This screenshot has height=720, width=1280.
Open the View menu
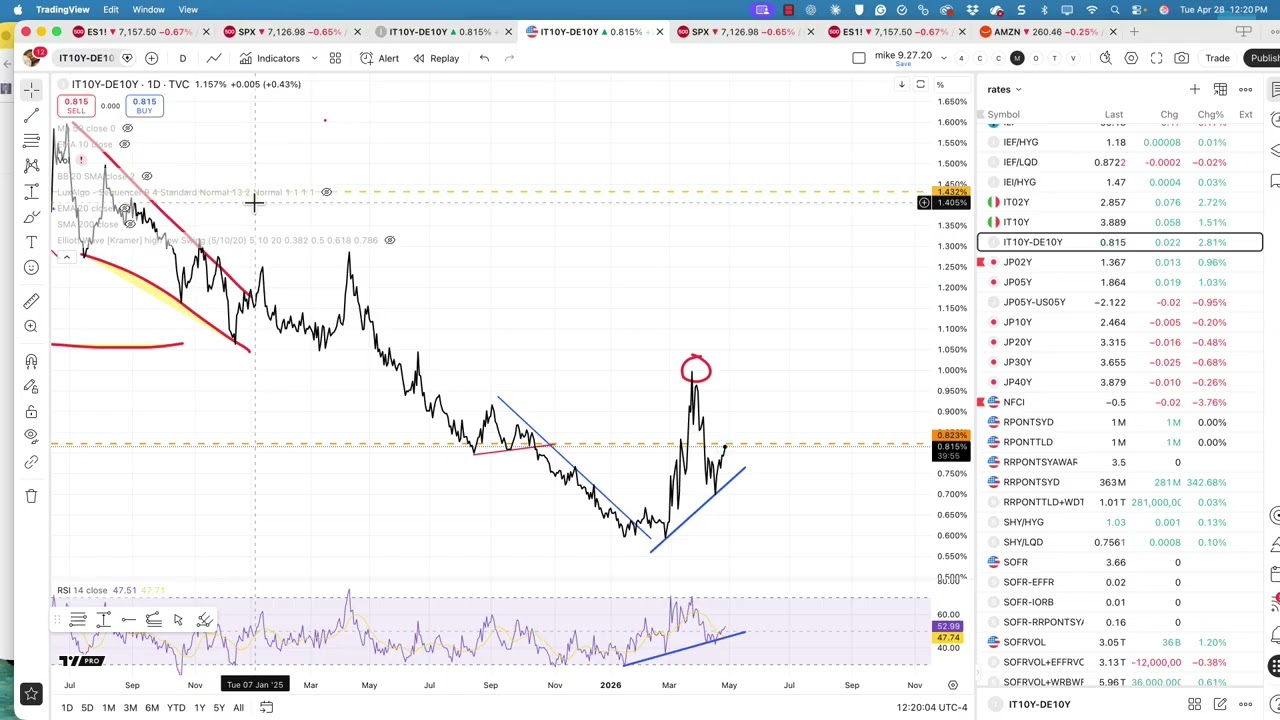[188, 9]
